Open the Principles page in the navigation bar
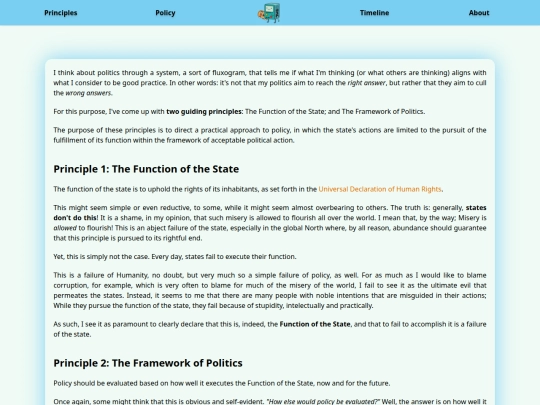 [61, 13]
